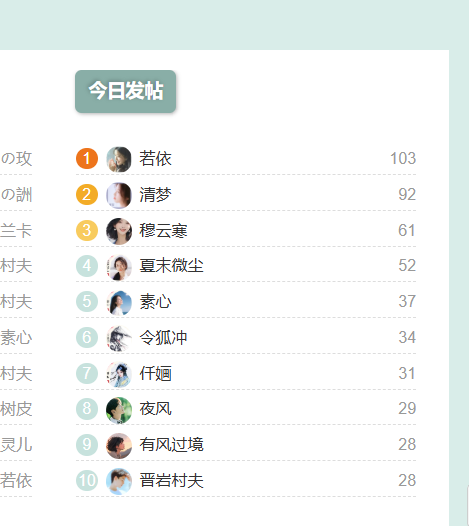Open 仟婳's profile avatar
This screenshot has height=526, width=469.
pyautogui.click(x=119, y=374)
